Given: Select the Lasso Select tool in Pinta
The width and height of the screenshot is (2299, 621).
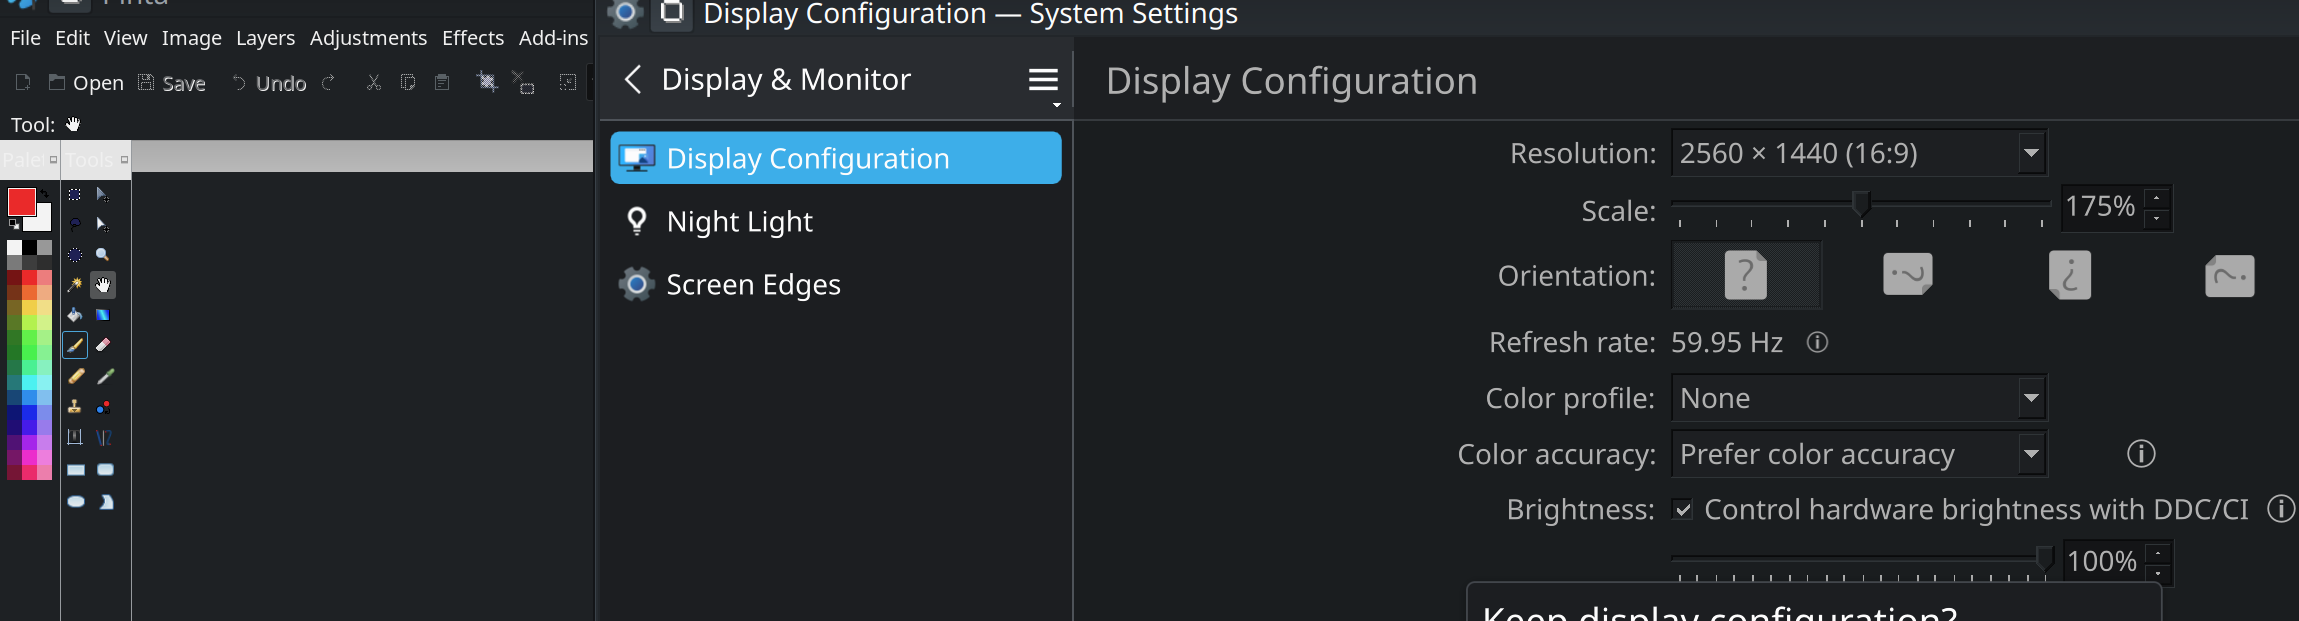Looking at the screenshot, I should point(75,224).
